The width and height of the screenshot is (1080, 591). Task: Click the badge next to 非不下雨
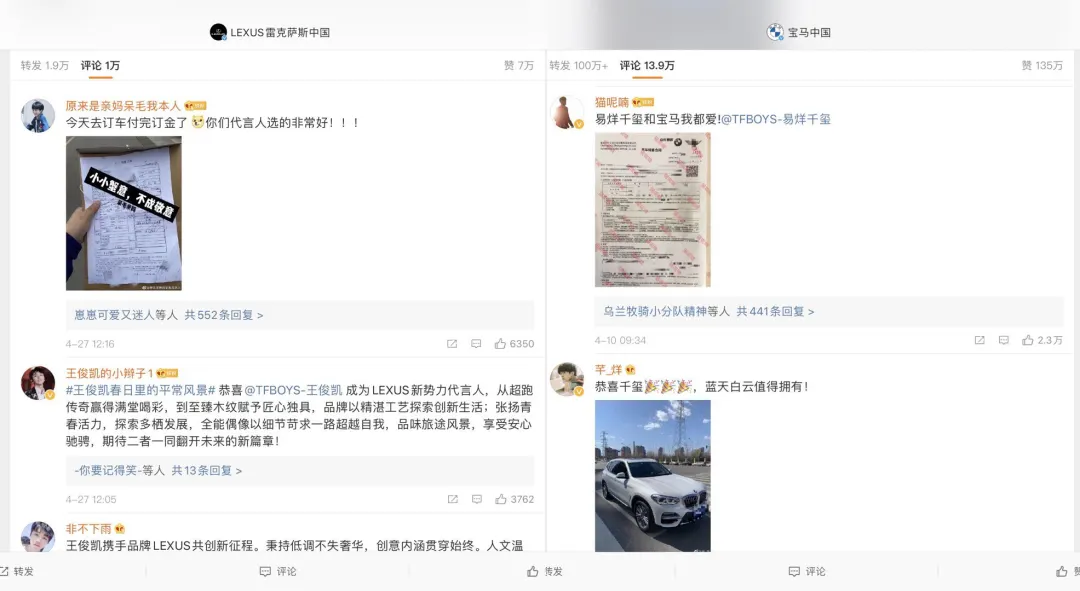coord(120,529)
